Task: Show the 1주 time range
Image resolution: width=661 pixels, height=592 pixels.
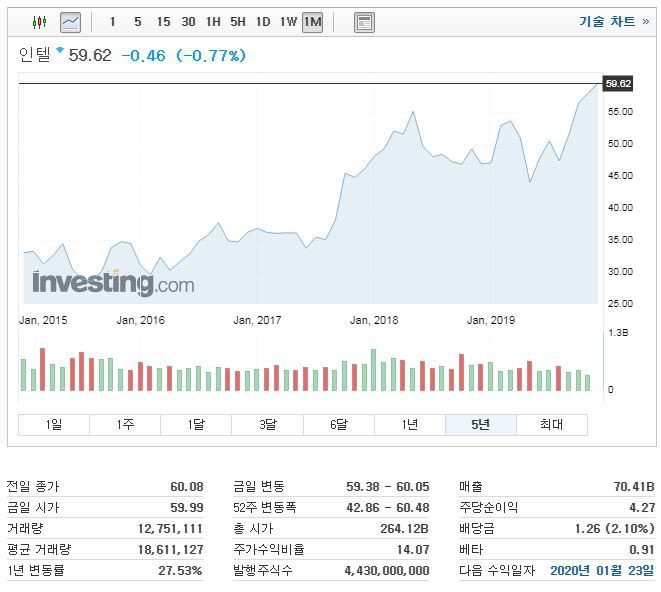Action: [125, 425]
